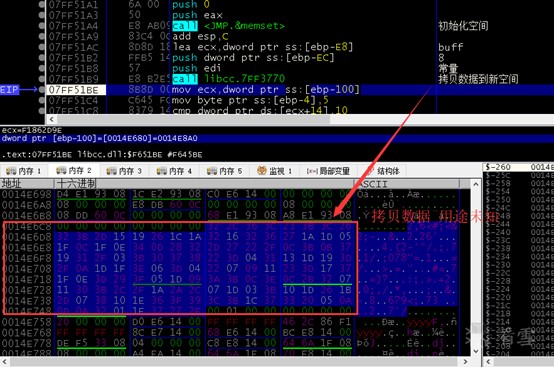The height and width of the screenshot is (367, 554).
Task: Click the stack panel scrollbar left arrow
Action: click(x=489, y=362)
